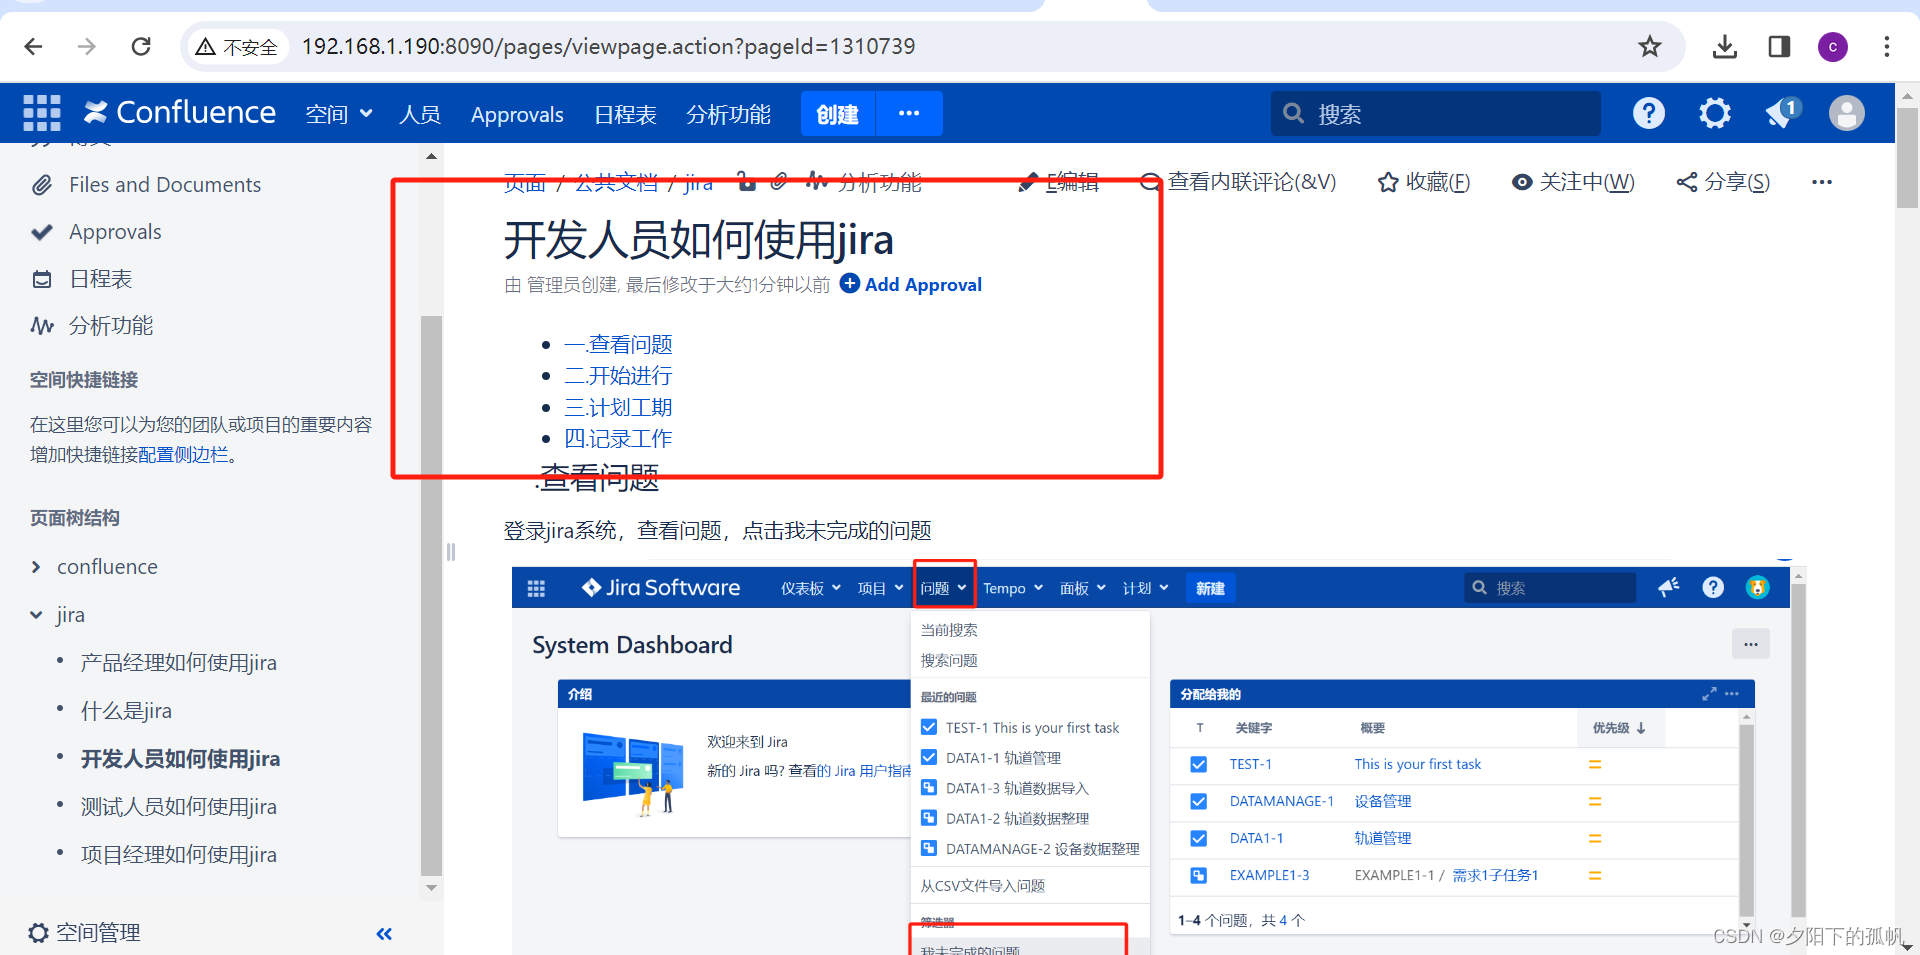Open the Jira Tempo dropdown
Viewport: 1920px width, 955px height.
click(1013, 588)
